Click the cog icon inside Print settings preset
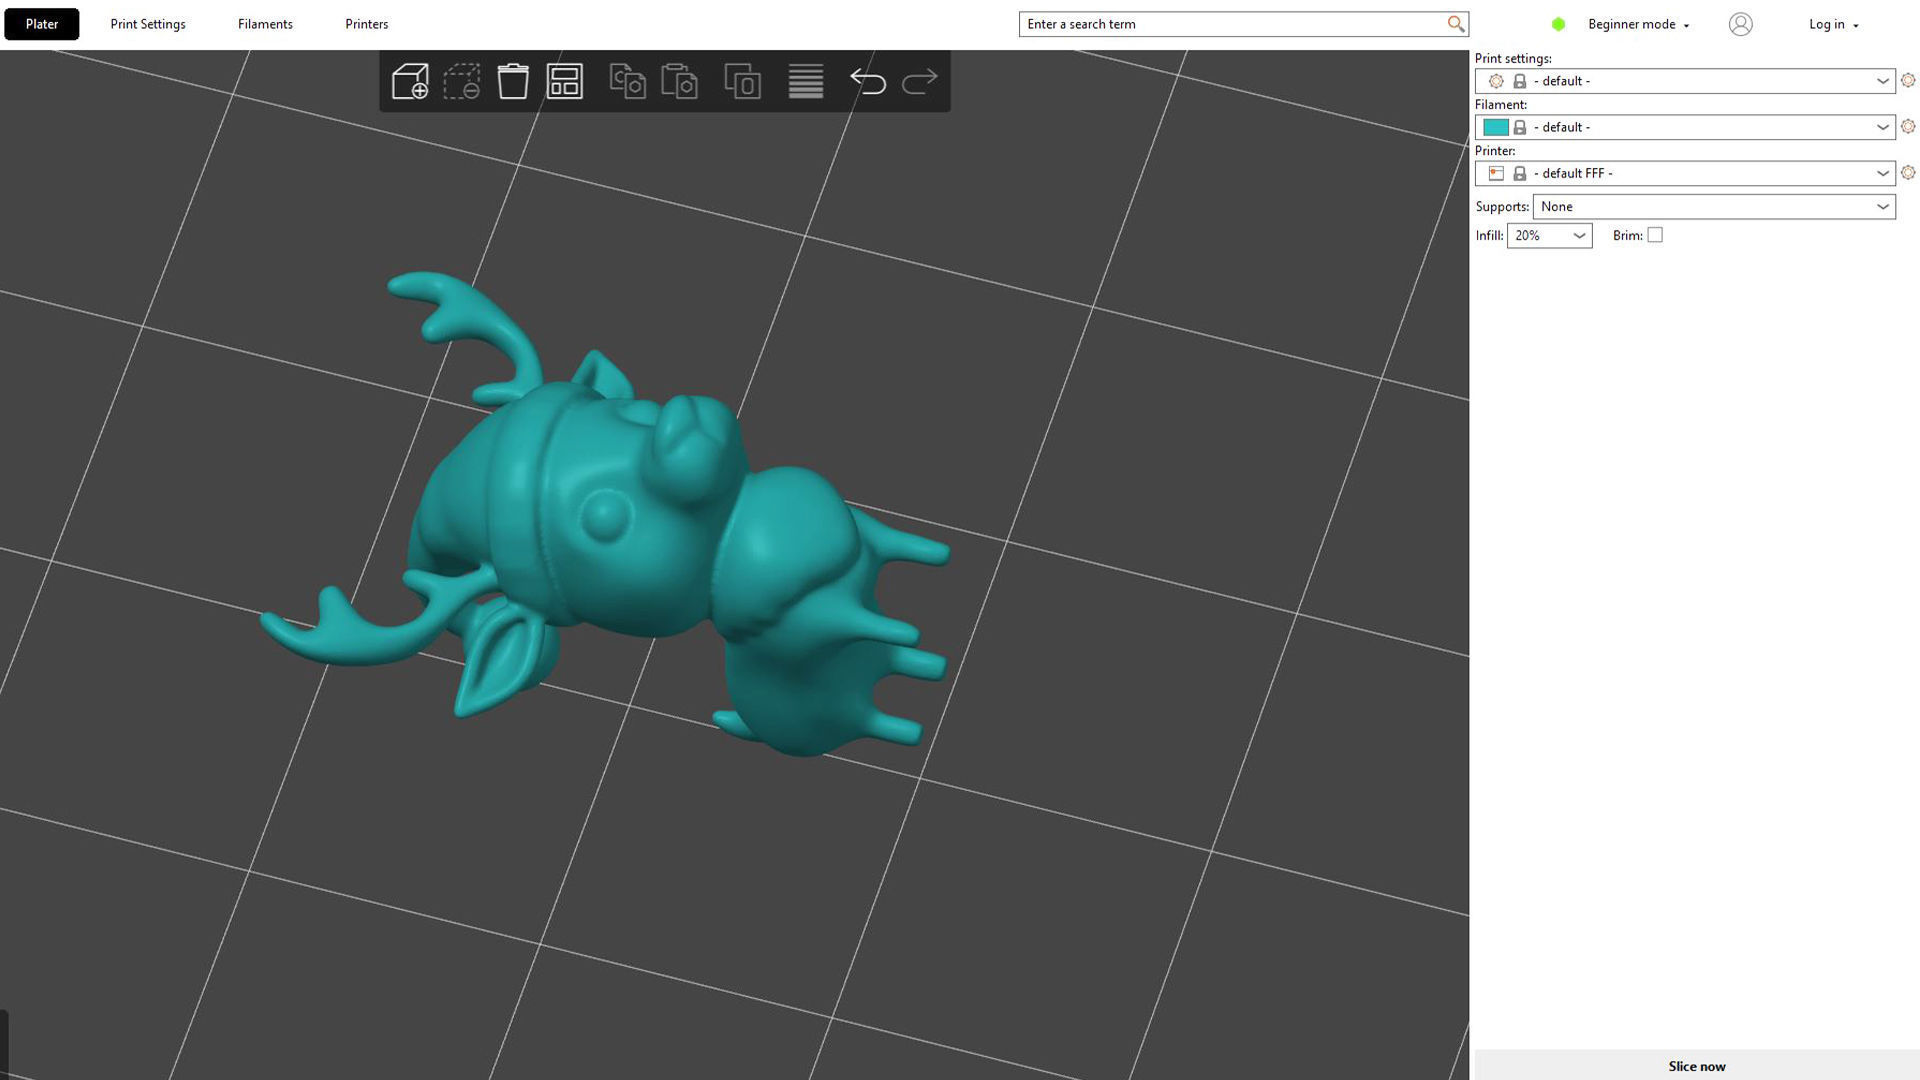 tap(1496, 81)
